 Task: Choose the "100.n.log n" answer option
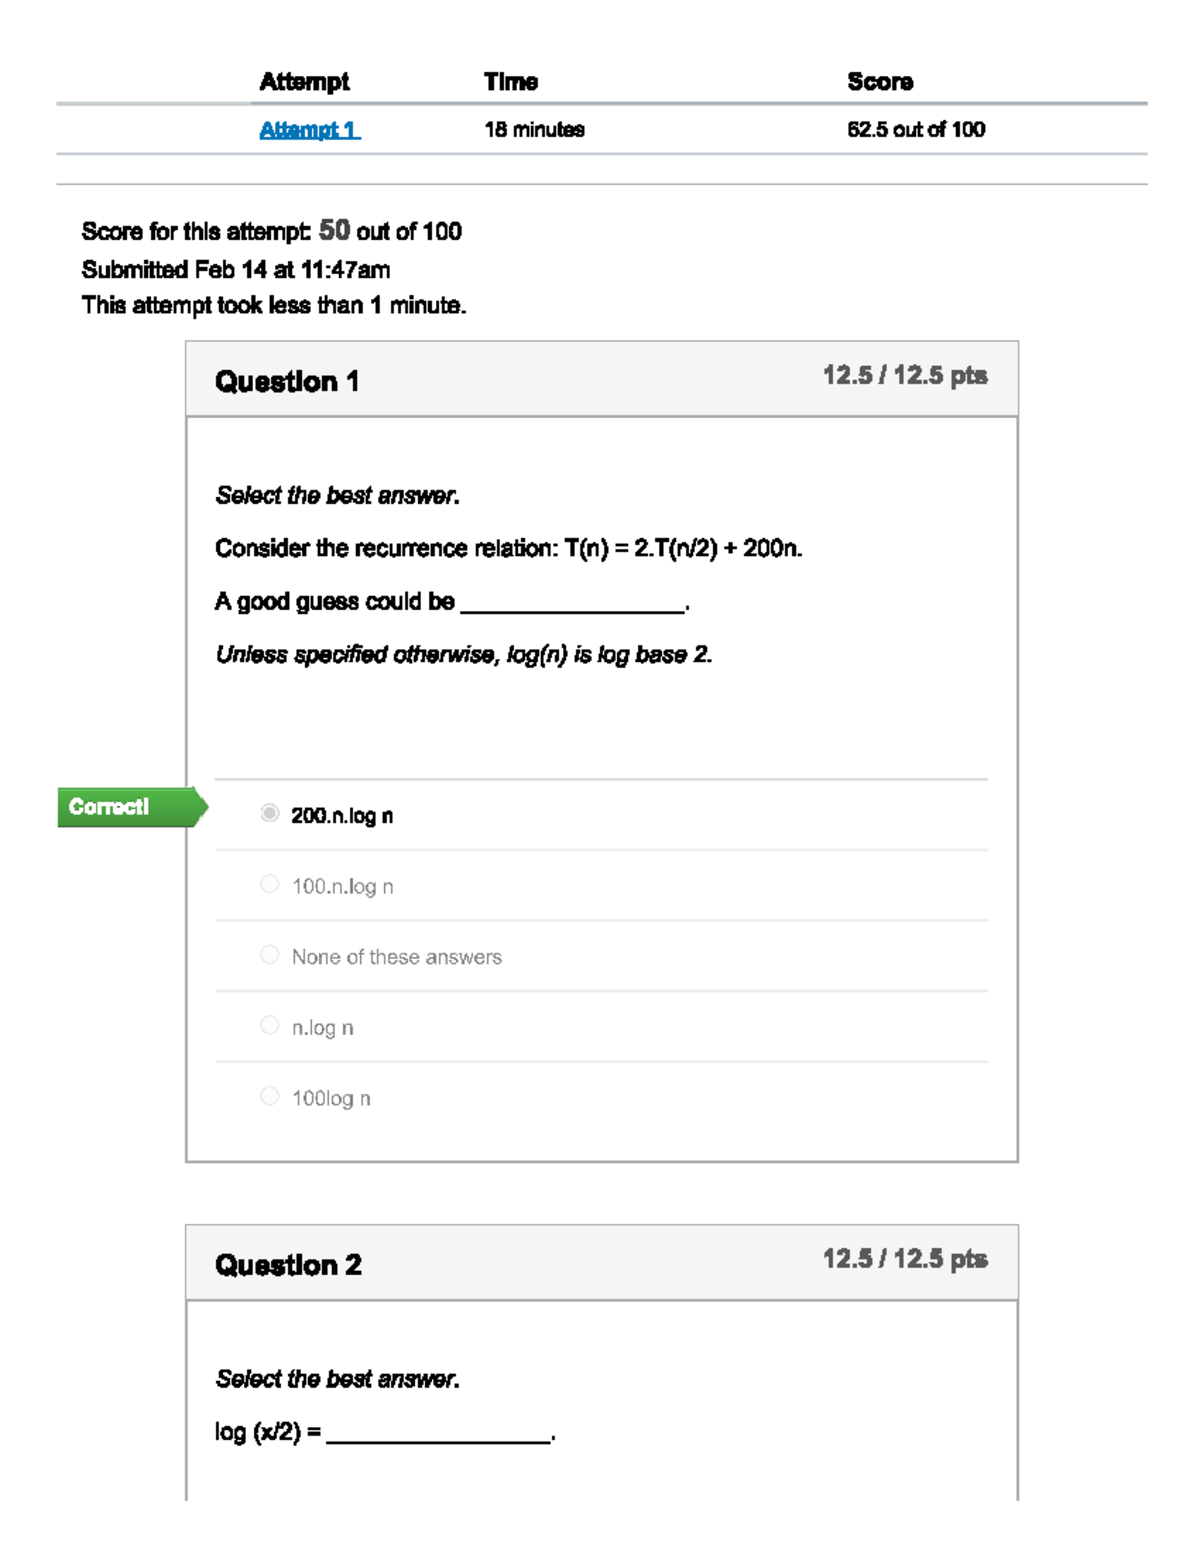click(x=268, y=885)
